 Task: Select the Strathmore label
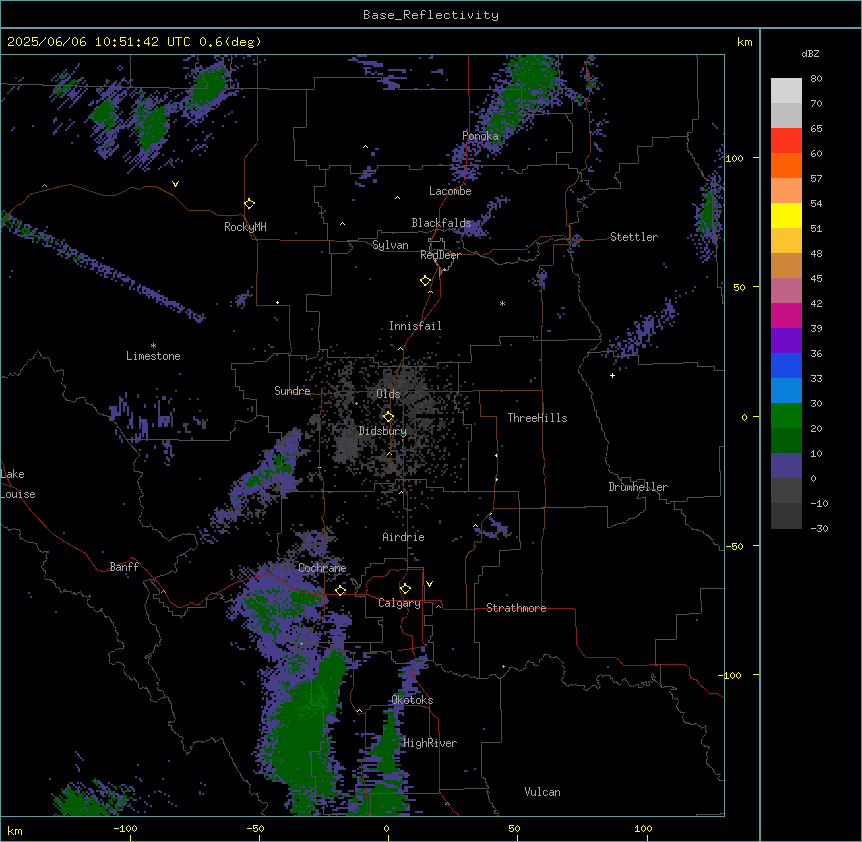pyautogui.click(x=516, y=608)
